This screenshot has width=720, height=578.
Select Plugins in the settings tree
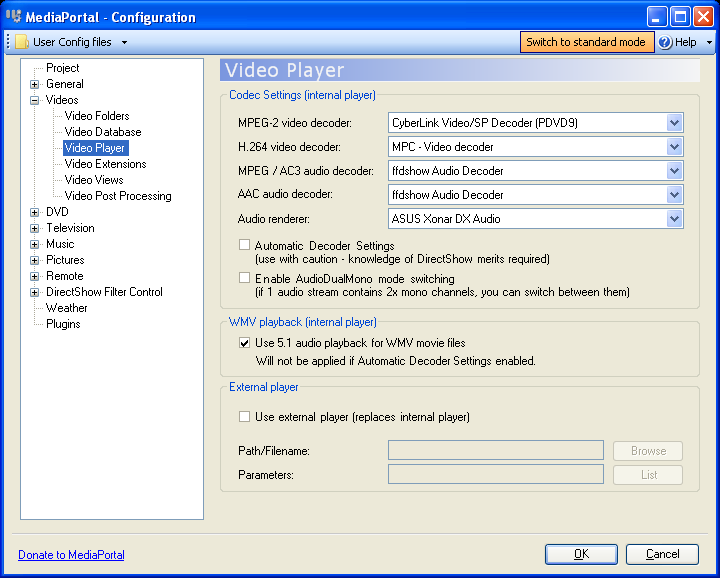click(63, 324)
